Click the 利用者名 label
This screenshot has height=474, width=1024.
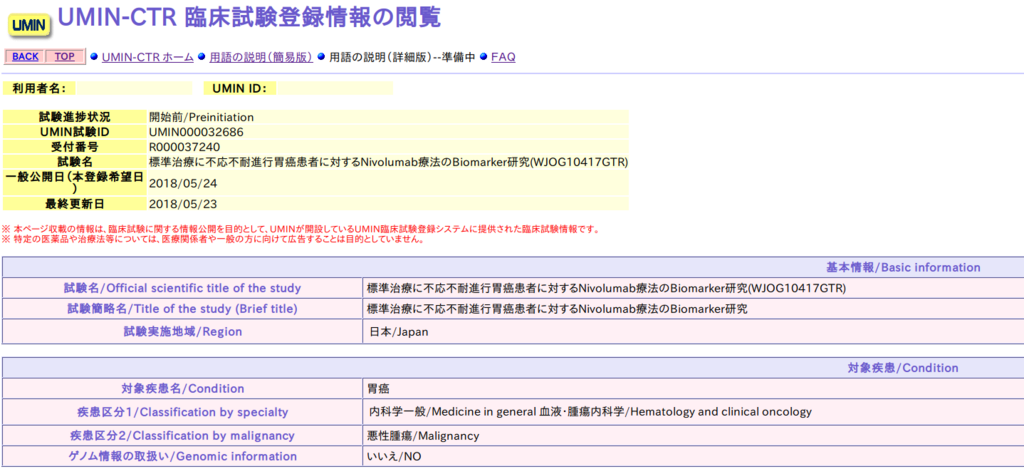[40, 88]
